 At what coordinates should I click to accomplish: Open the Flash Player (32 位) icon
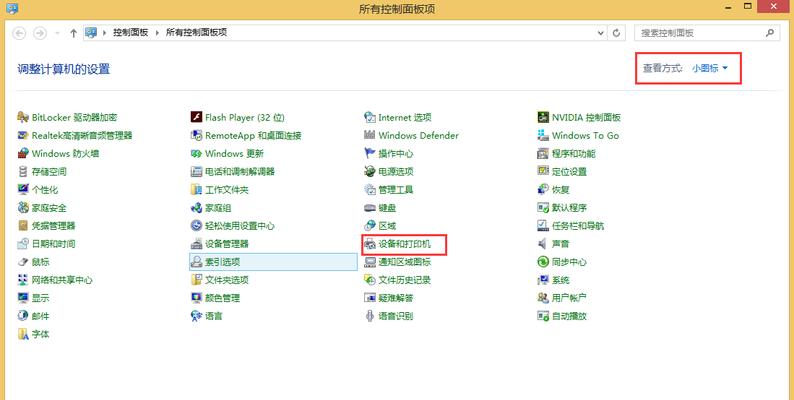coord(196,117)
